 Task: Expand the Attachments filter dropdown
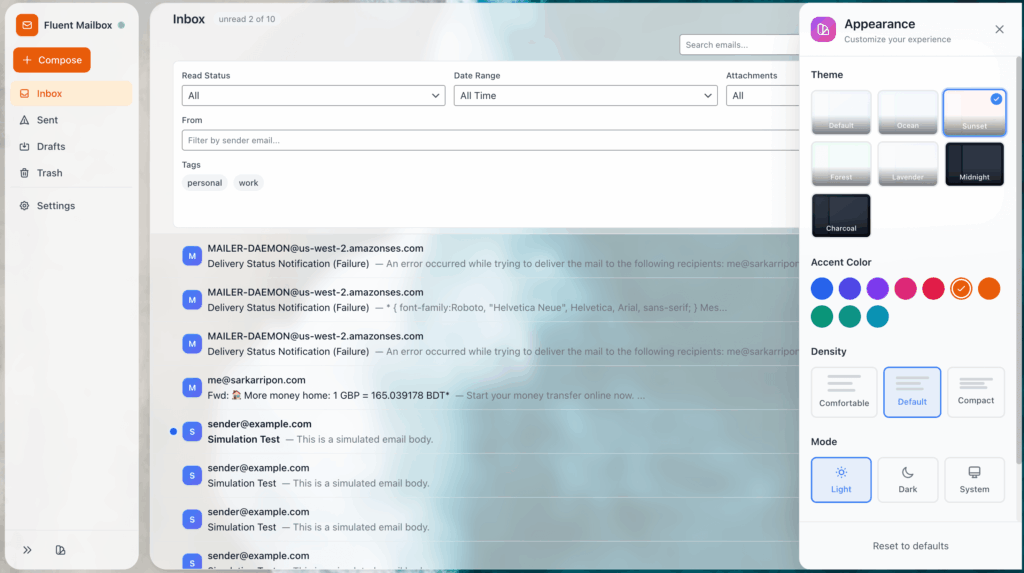click(x=762, y=96)
